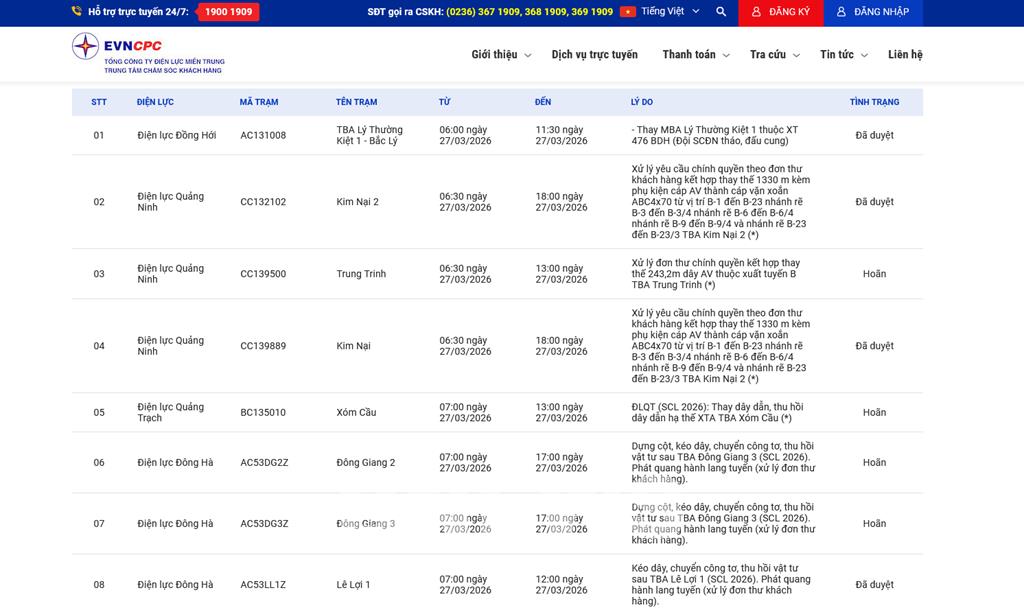The image size is (1024, 612).
Task: Go to the Liên hệ page
Action: [x=905, y=55]
